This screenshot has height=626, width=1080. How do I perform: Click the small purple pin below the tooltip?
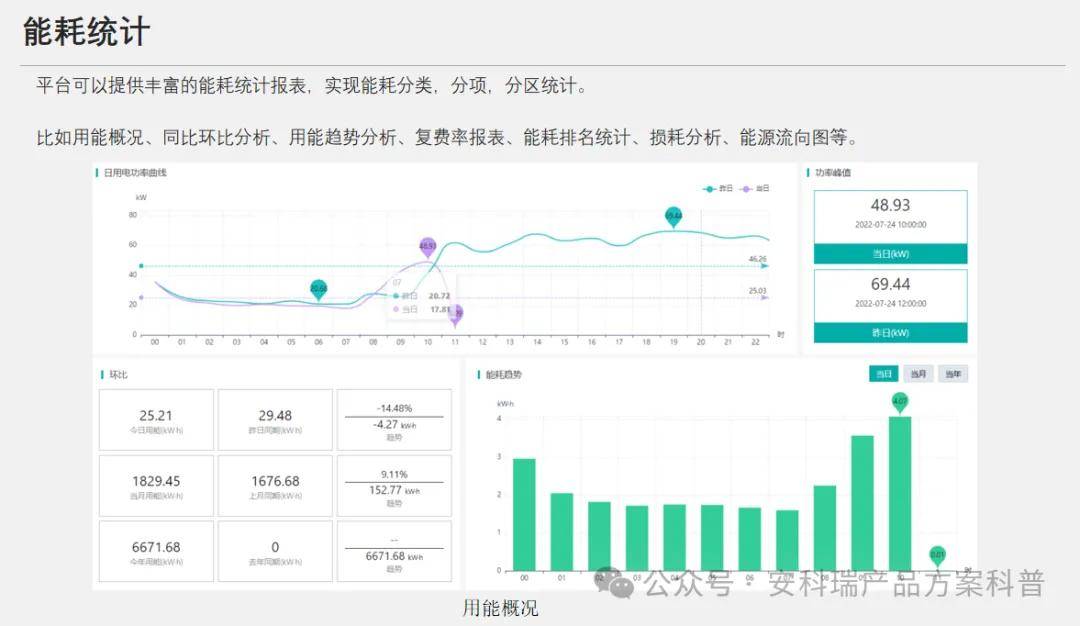(456, 313)
